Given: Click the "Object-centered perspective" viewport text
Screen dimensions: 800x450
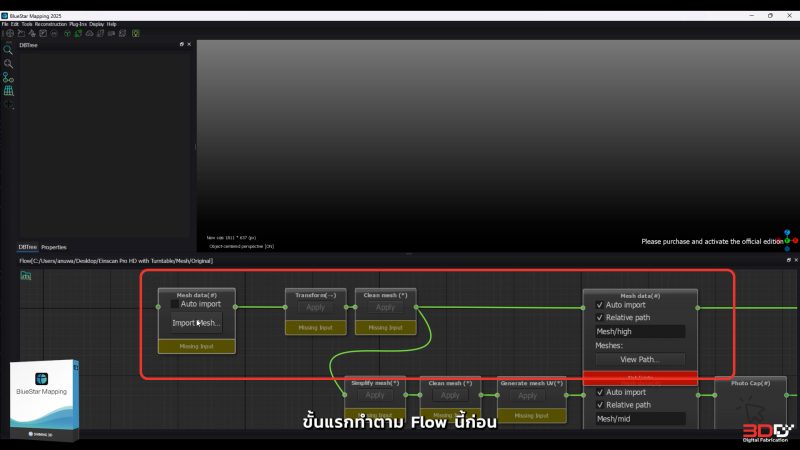Looking at the screenshot, I should point(241,246).
